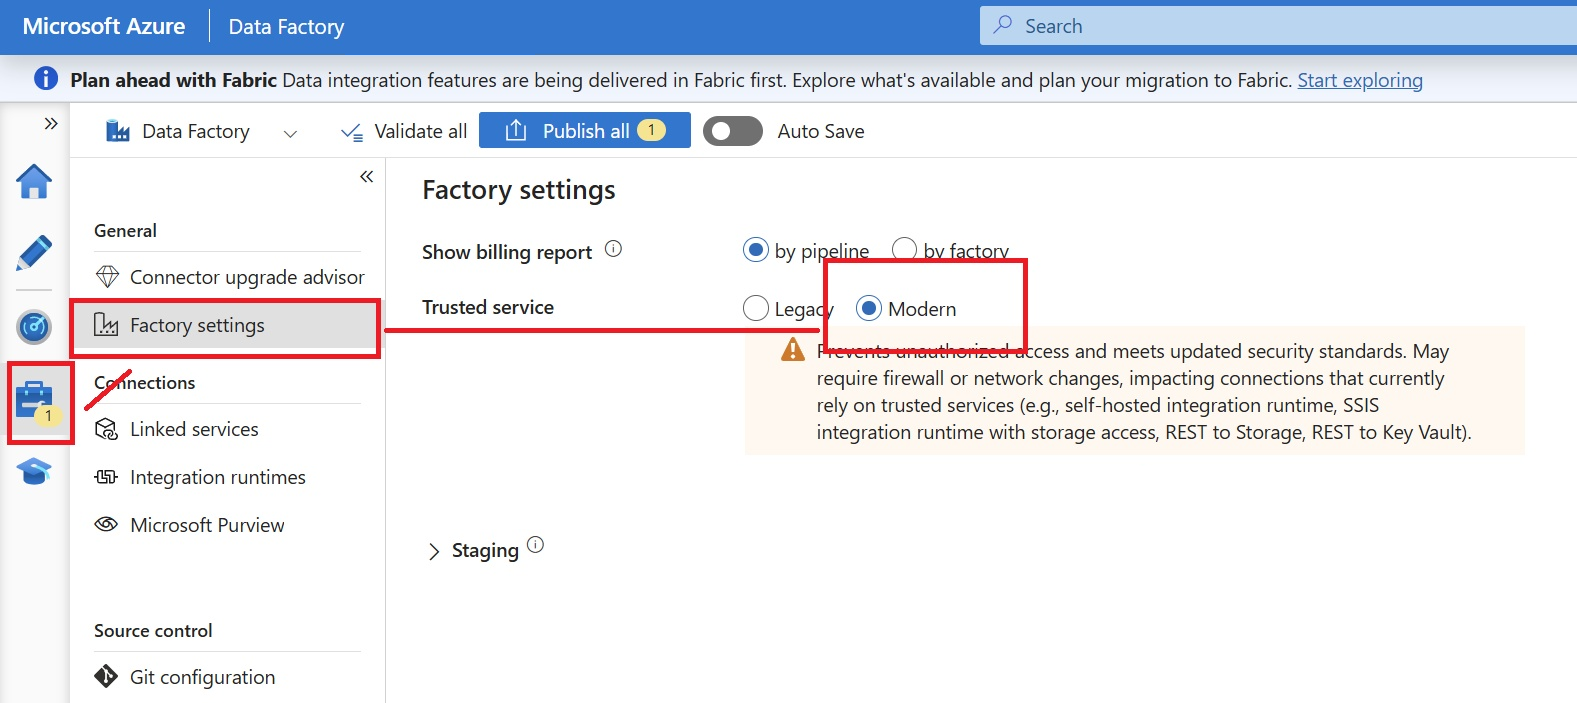This screenshot has height=703, width=1577.
Task: Click the Git configuration diamond icon
Action: 106,676
